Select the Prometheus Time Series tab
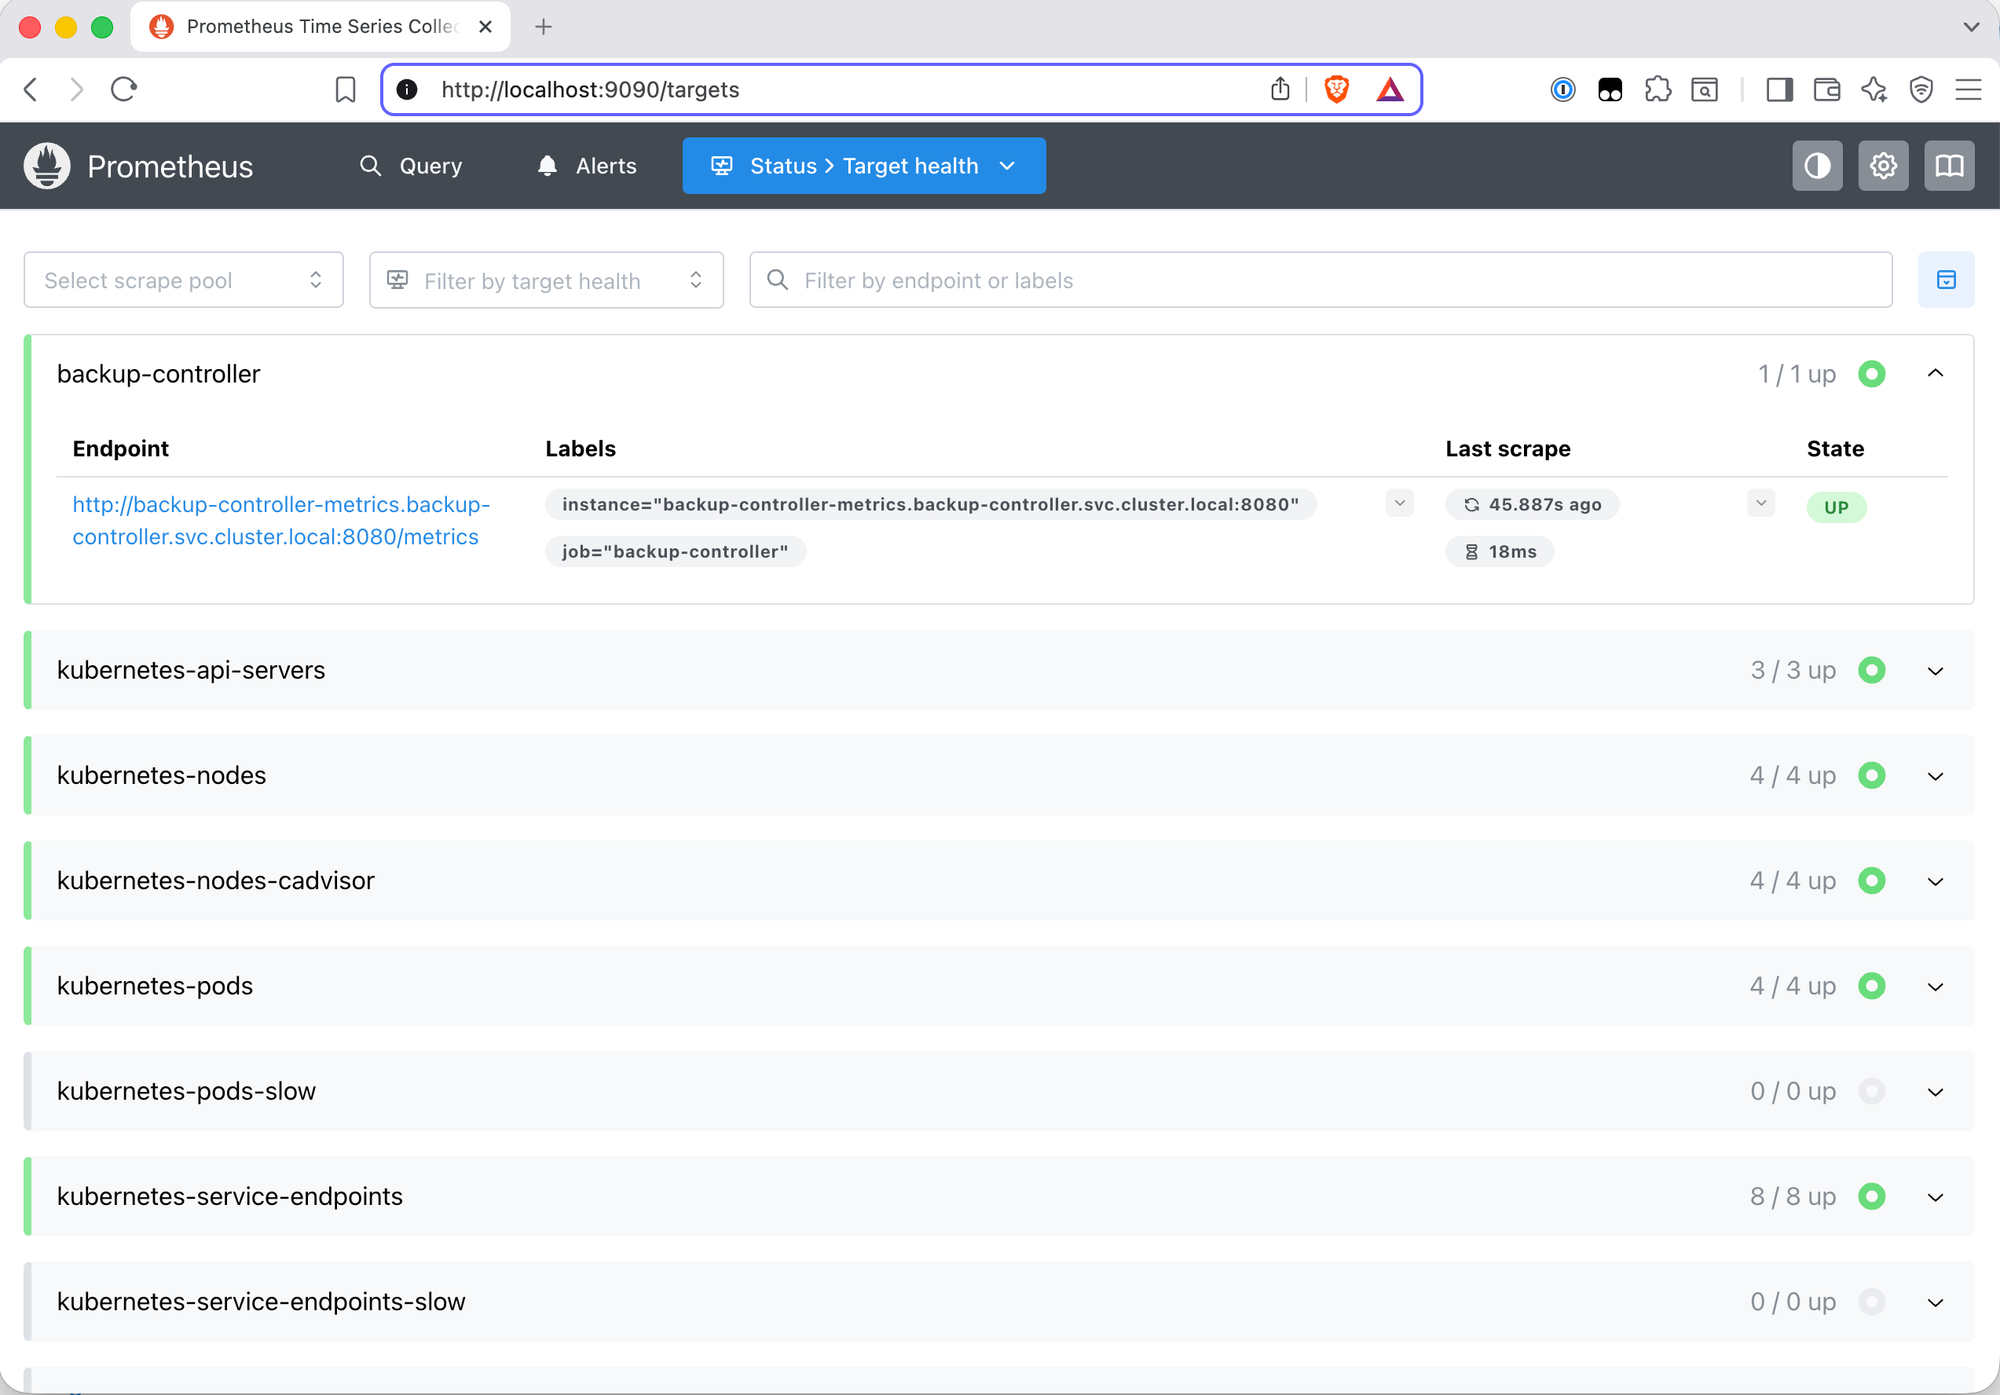Image resolution: width=2000 pixels, height=1395 pixels. (320, 27)
